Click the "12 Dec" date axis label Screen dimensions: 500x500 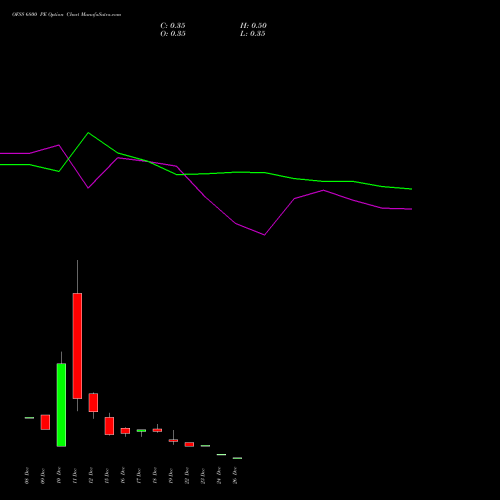[91, 476]
